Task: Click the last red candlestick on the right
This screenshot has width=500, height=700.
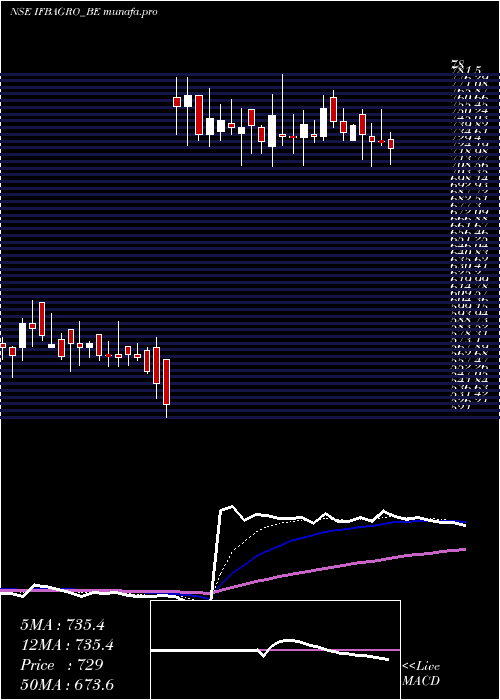Action: tap(391, 144)
